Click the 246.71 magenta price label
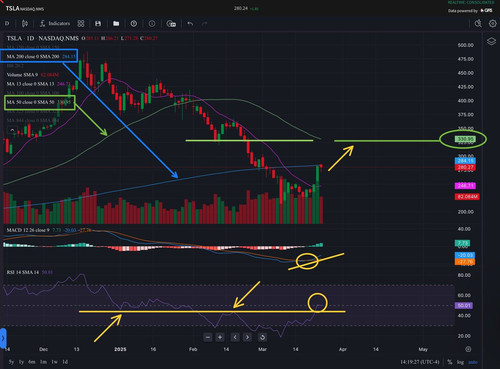500x369 pixels. point(465,186)
